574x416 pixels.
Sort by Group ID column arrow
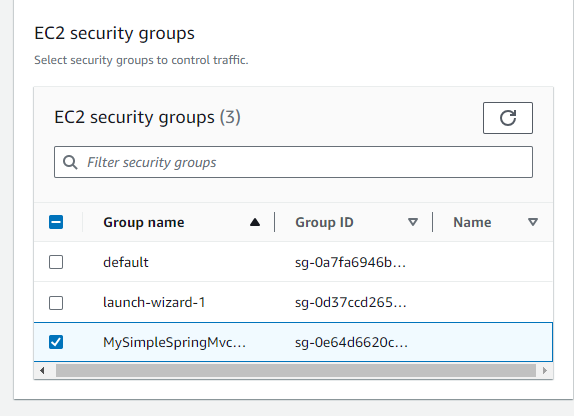pos(413,222)
